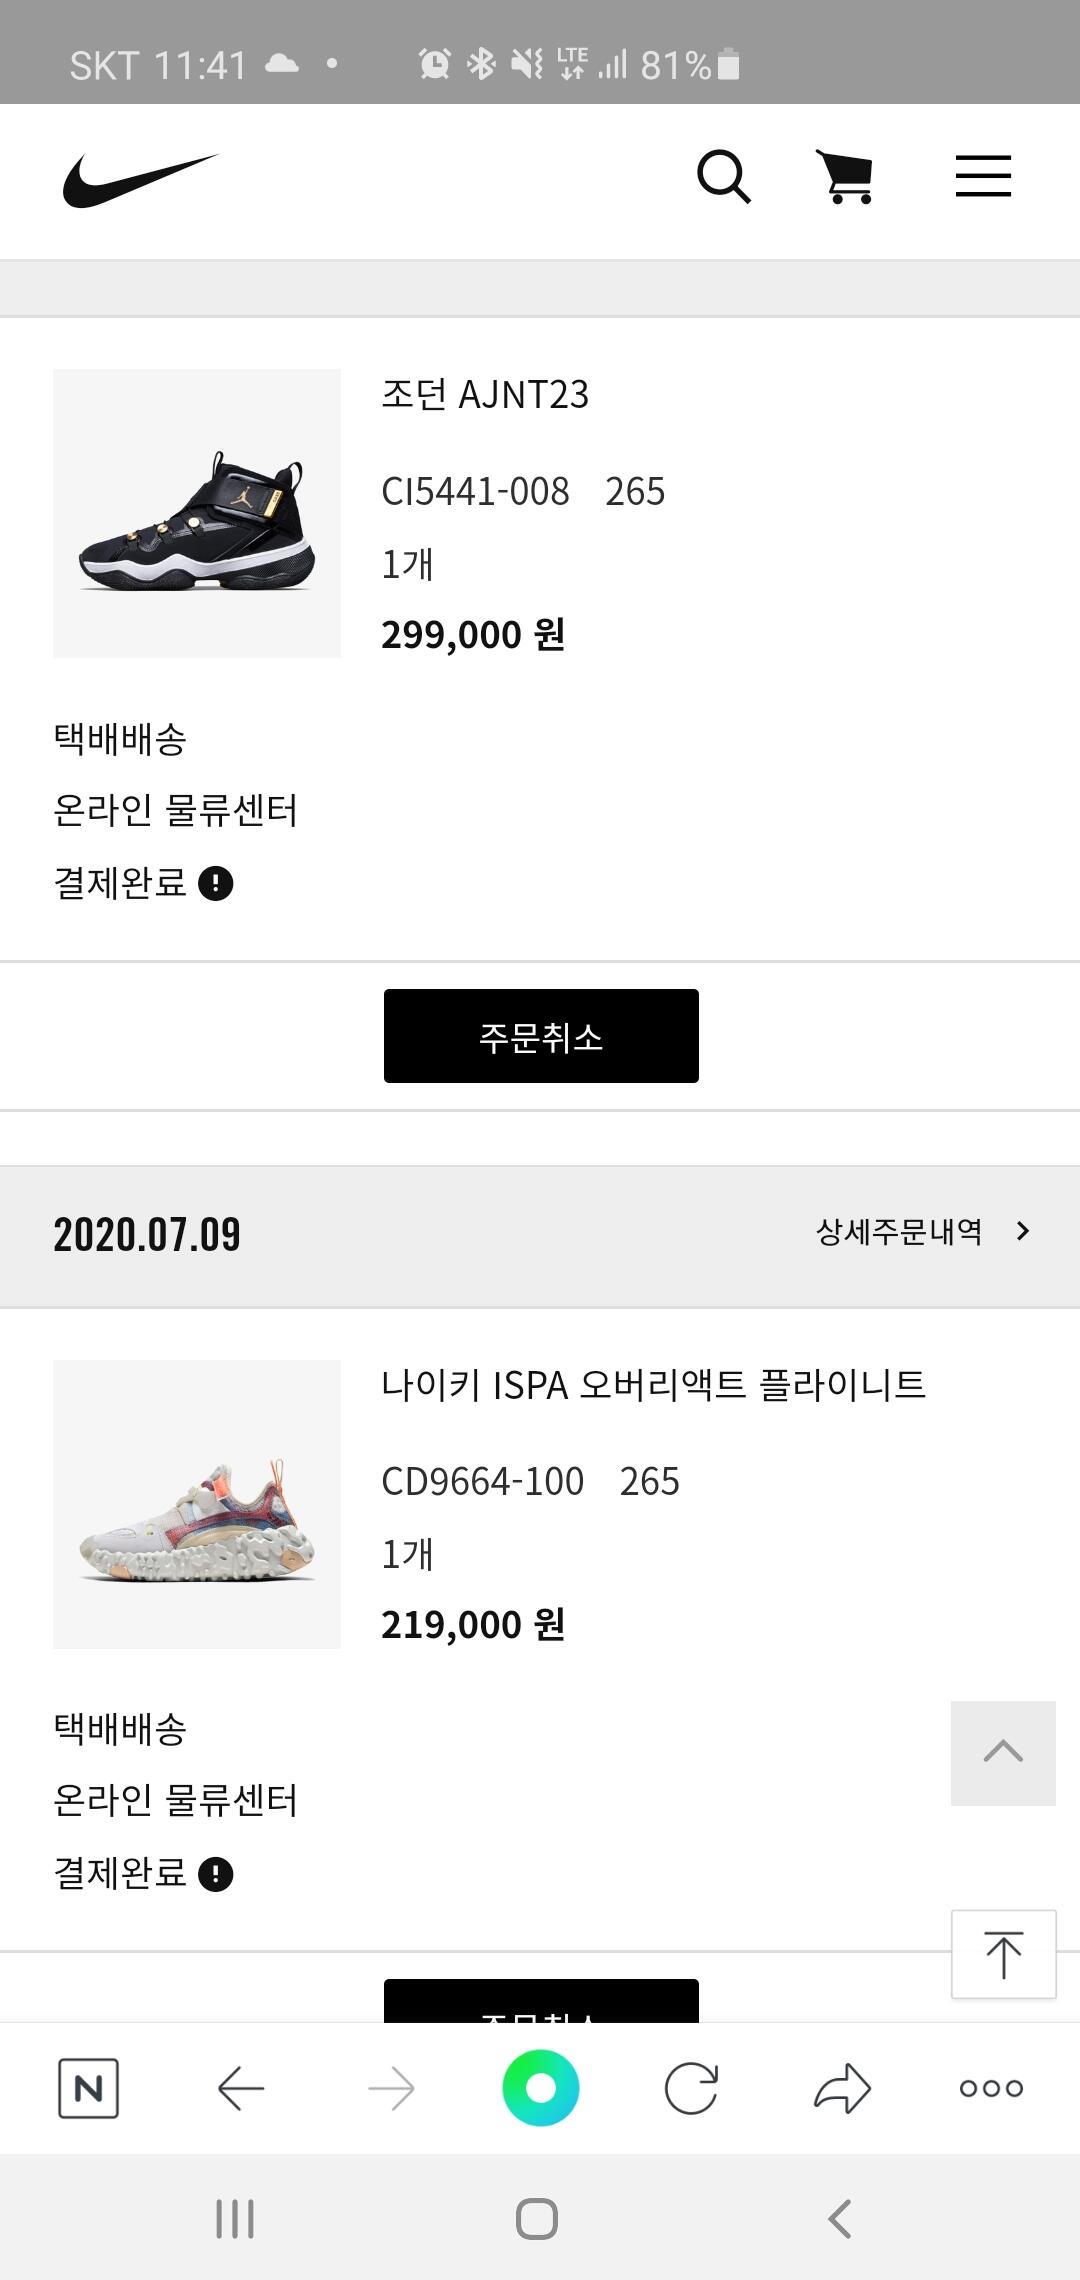Expand the order details chevron arrow
This screenshot has width=1080, height=2280.
[x=1022, y=1231]
